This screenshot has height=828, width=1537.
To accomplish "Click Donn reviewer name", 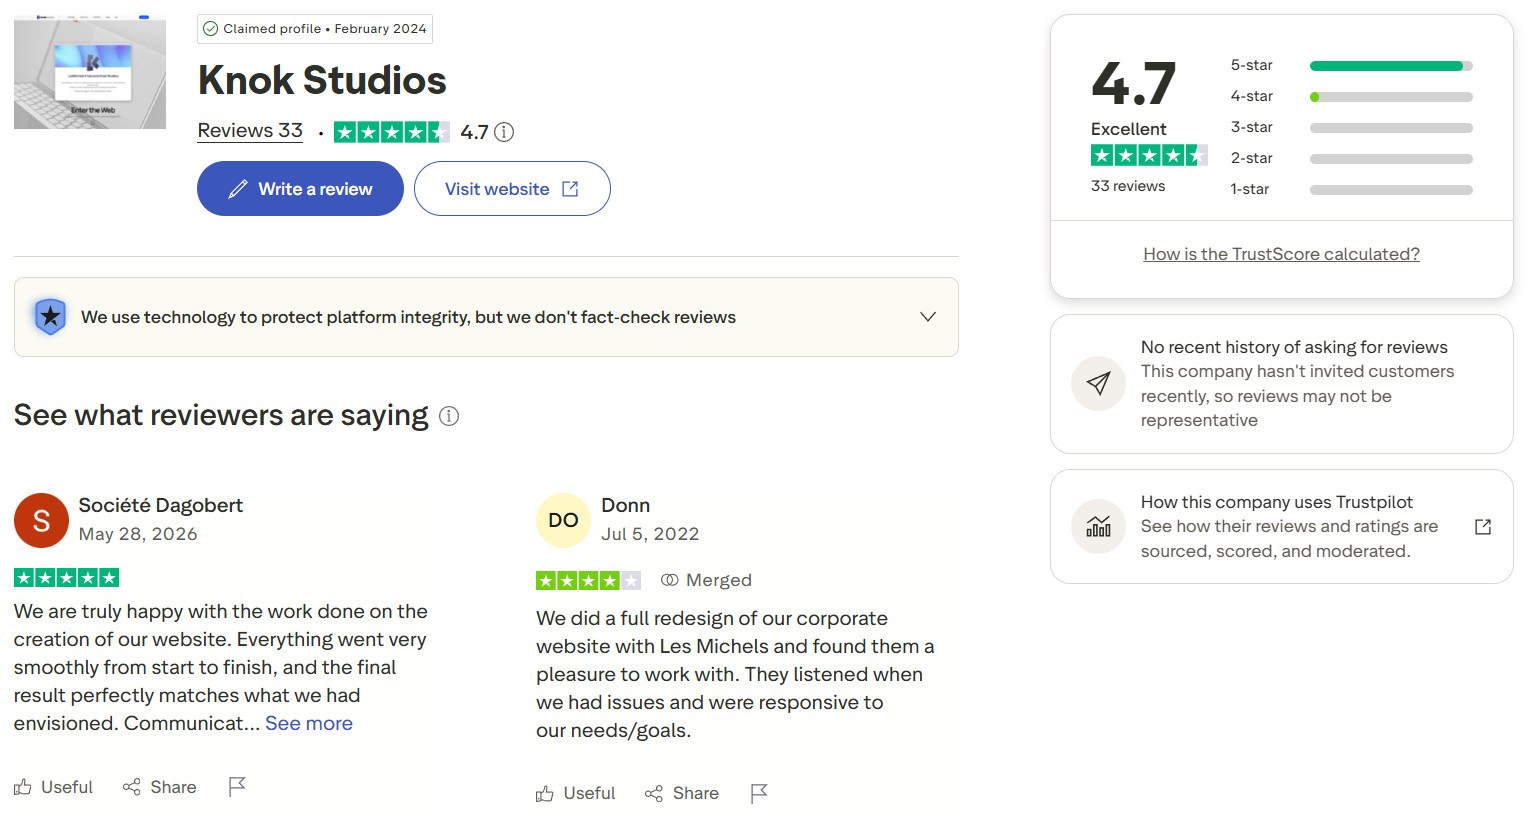I will [626, 505].
